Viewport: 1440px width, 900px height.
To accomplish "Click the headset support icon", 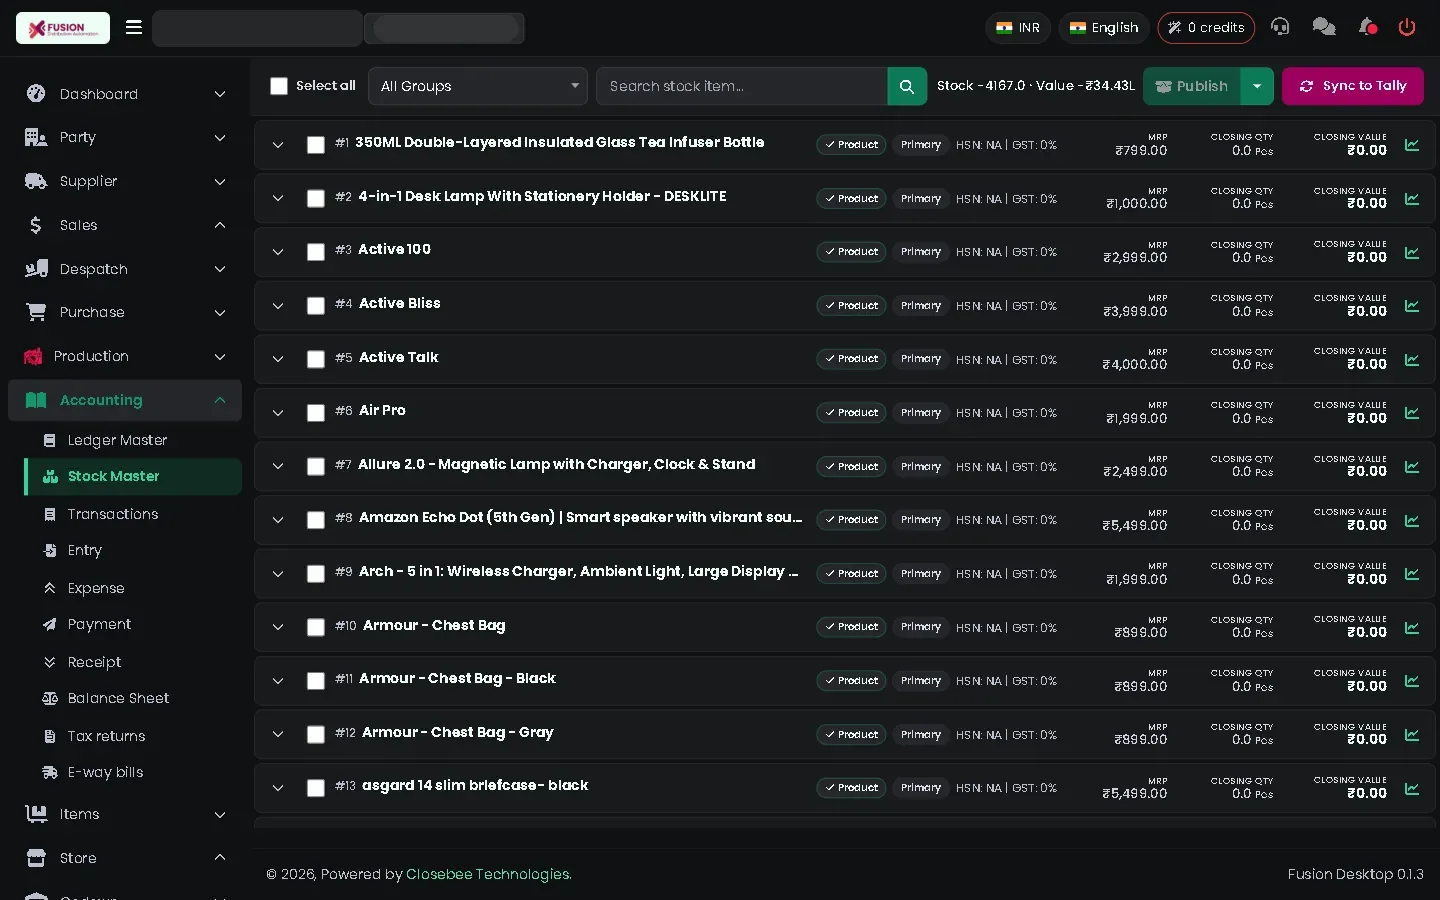I will [1280, 27].
